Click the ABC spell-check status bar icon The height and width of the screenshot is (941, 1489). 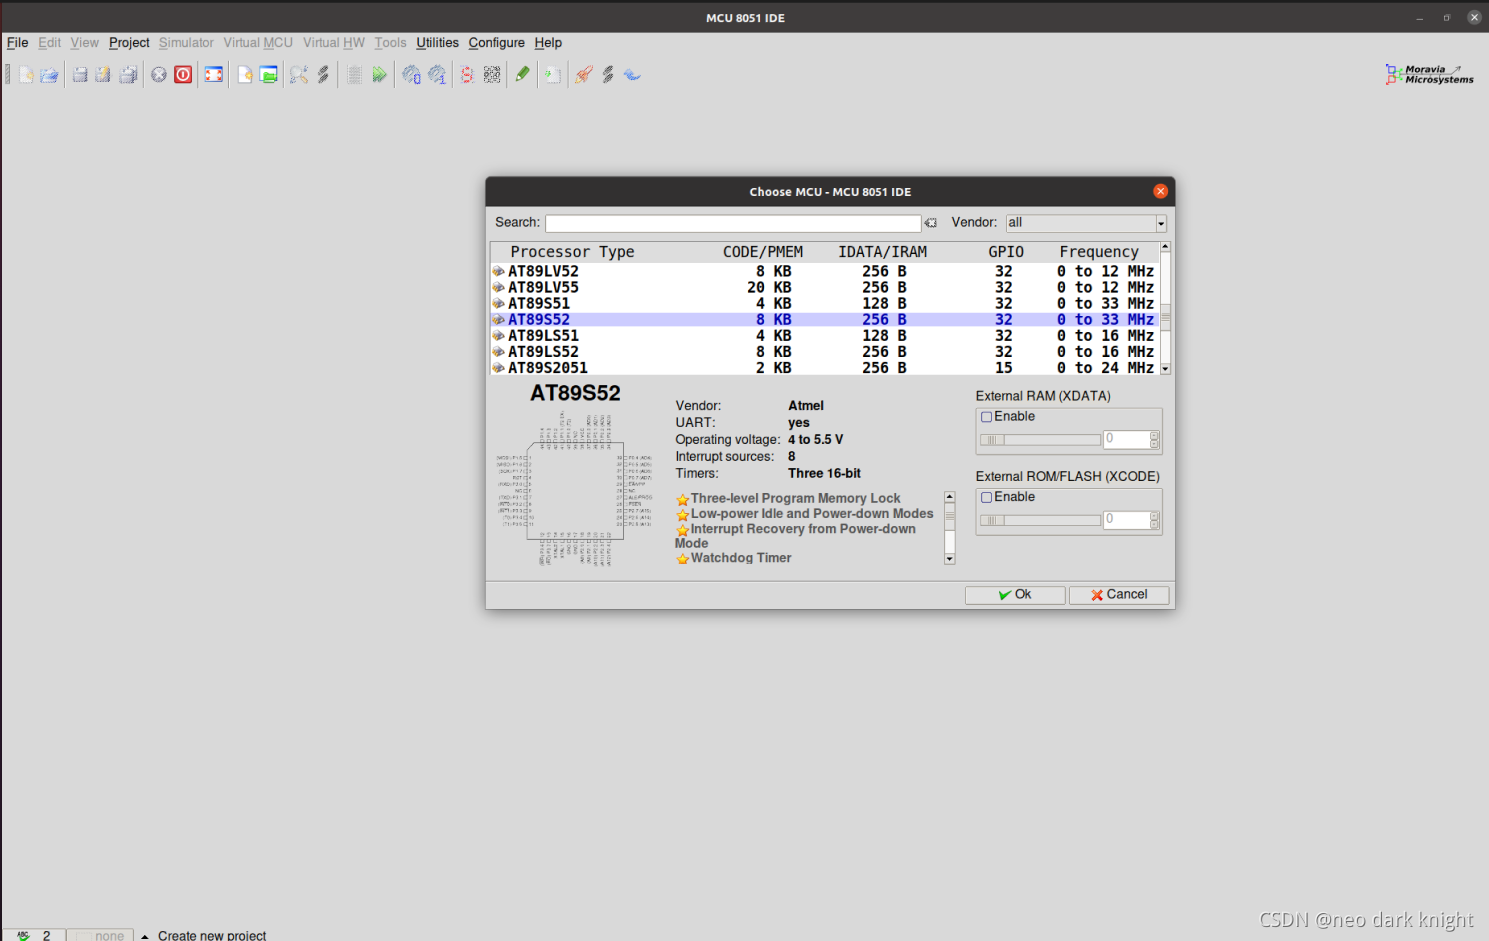[23, 936]
